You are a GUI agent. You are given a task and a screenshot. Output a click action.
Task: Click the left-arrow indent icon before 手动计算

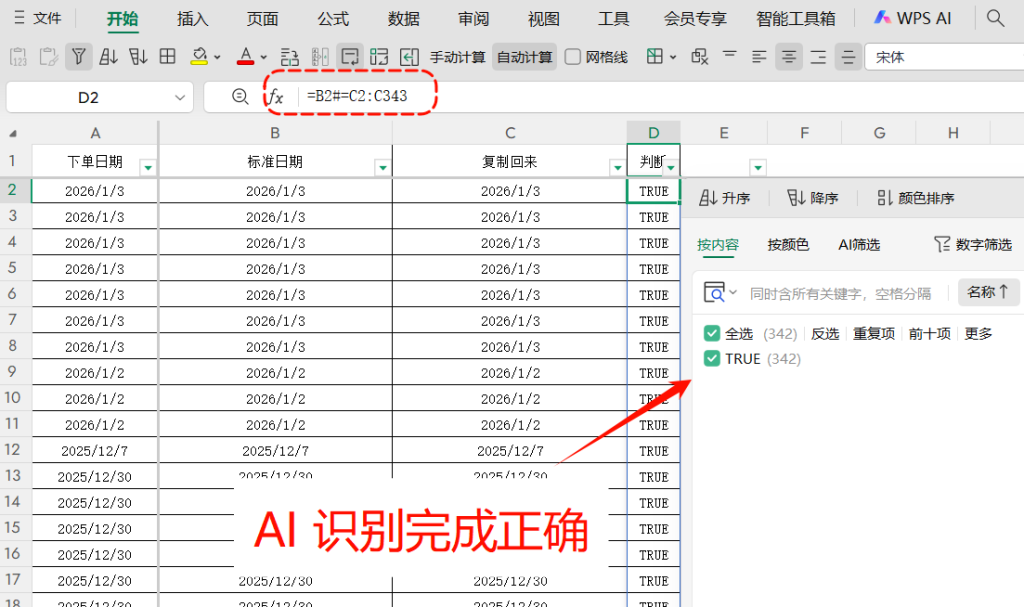pos(409,57)
